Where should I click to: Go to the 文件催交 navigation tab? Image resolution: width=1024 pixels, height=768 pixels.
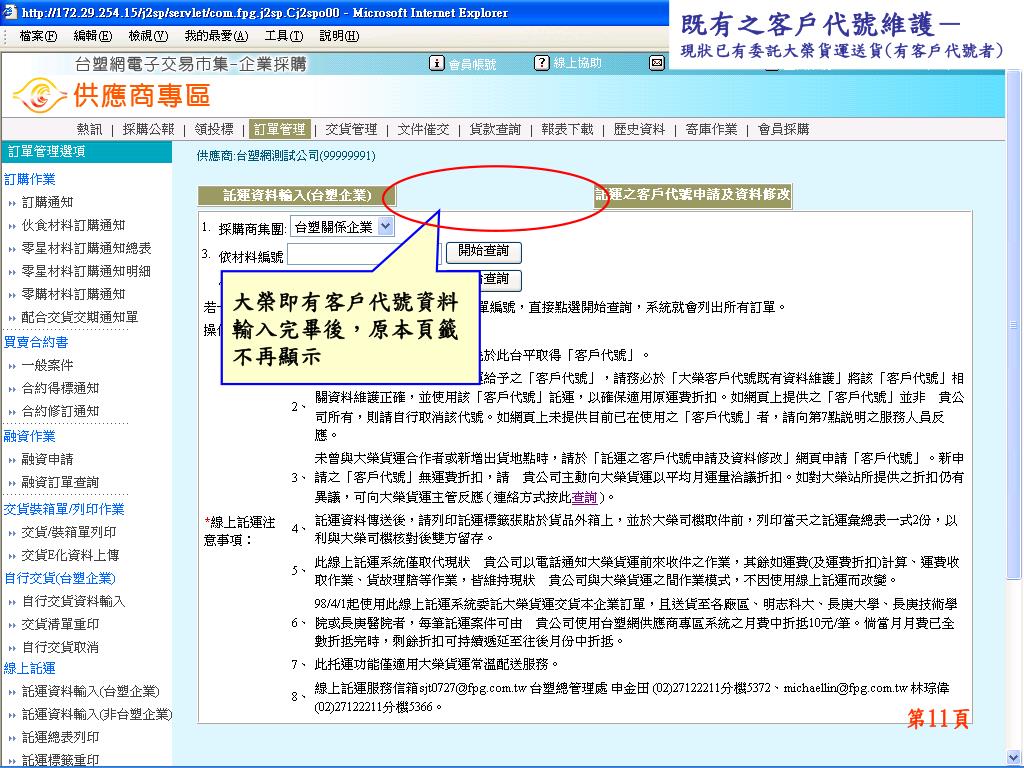(x=423, y=129)
